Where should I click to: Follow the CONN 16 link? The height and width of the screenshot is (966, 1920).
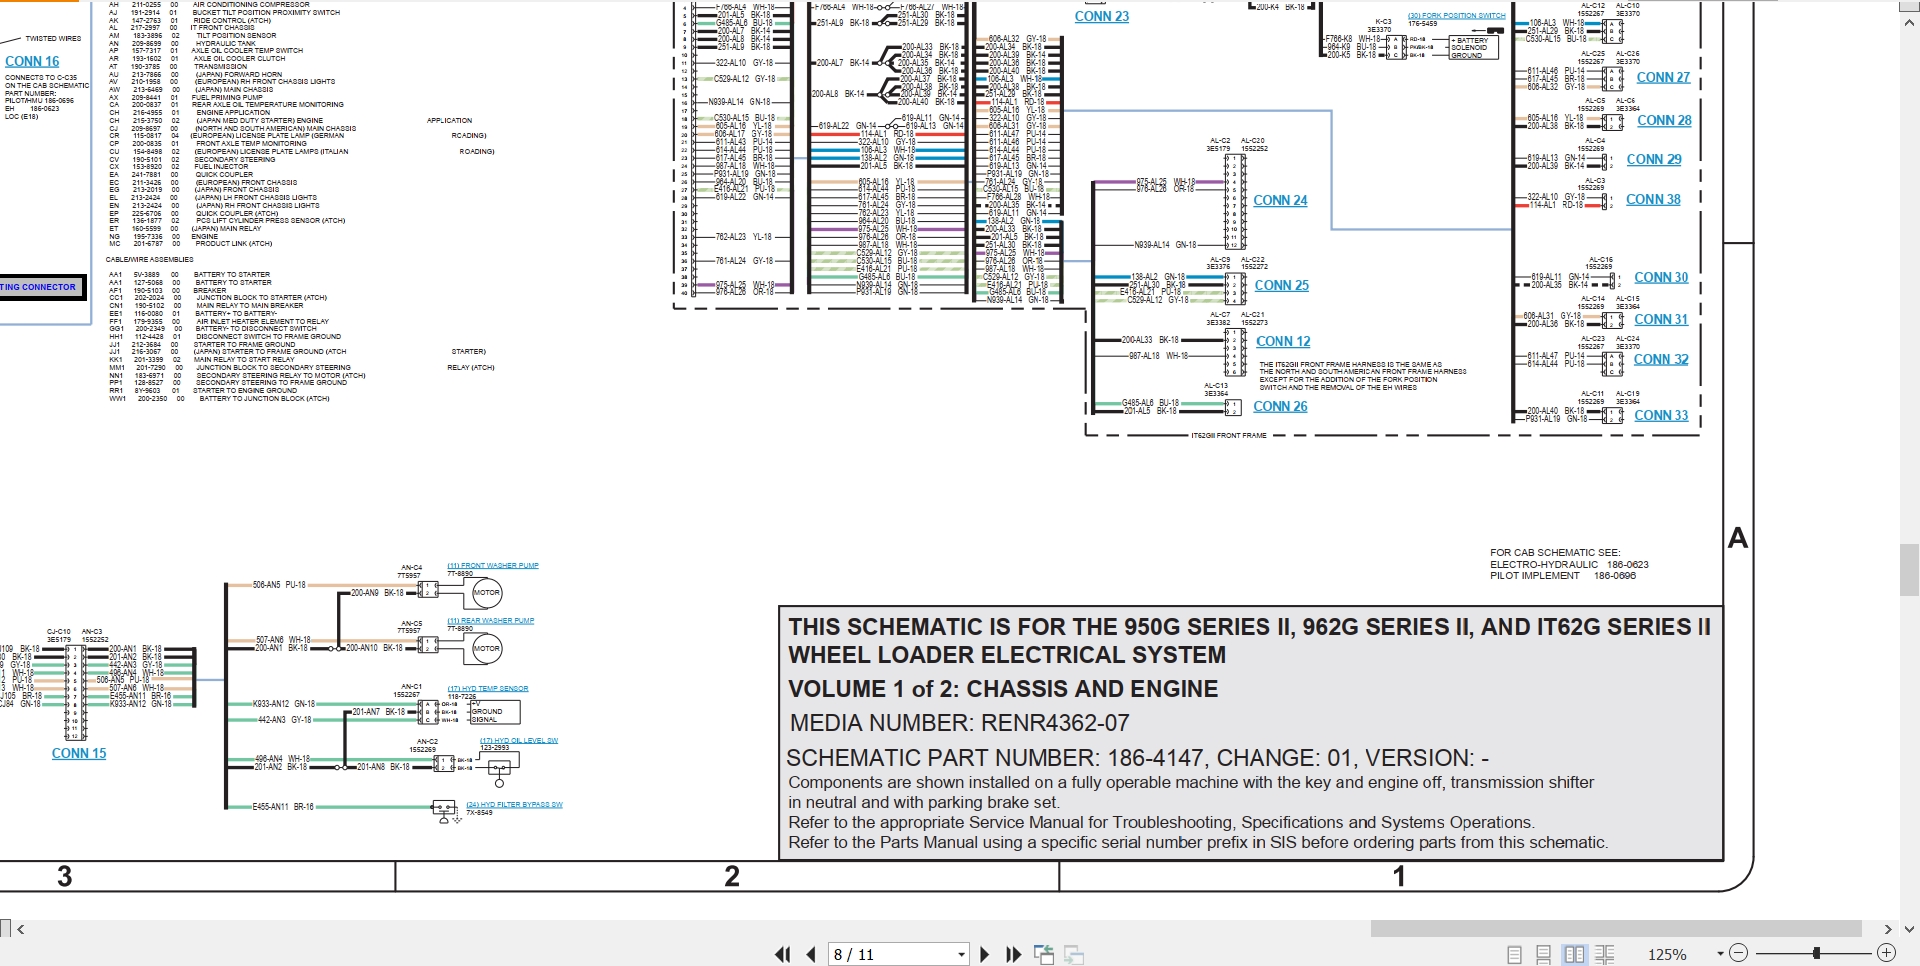(x=32, y=61)
